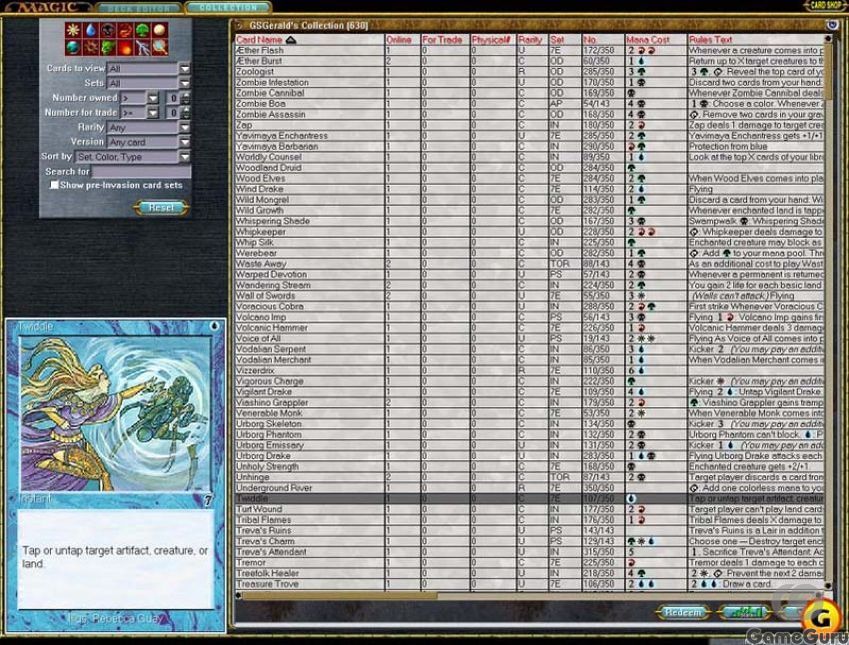Click the horizontal scrollbar thumb under card list

tap(339, 595)
